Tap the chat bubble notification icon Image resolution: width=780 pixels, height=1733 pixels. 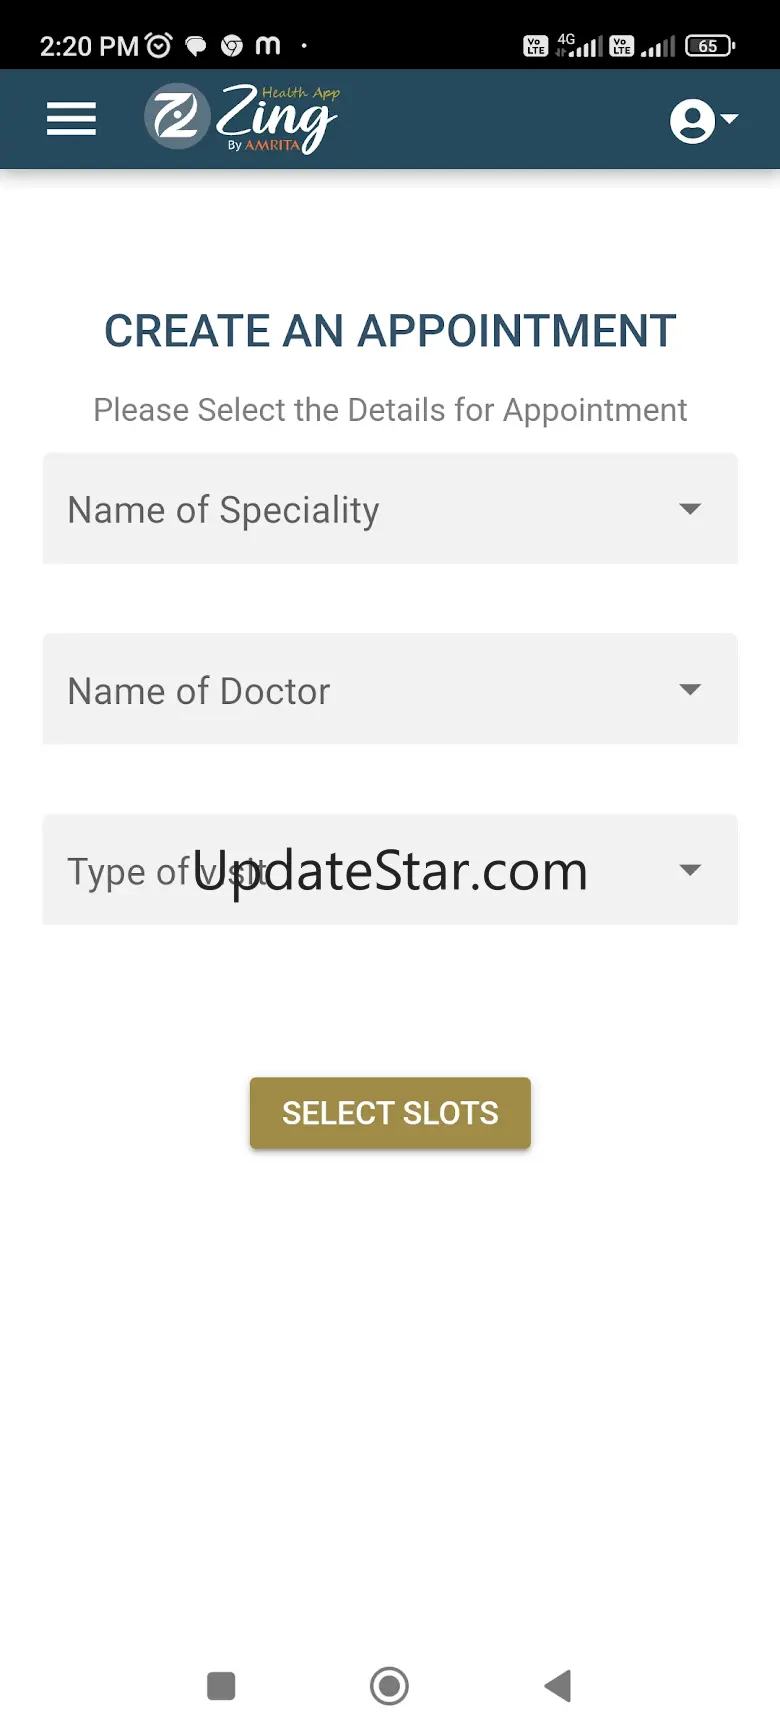pyautogui.click(x=196, y=46)
